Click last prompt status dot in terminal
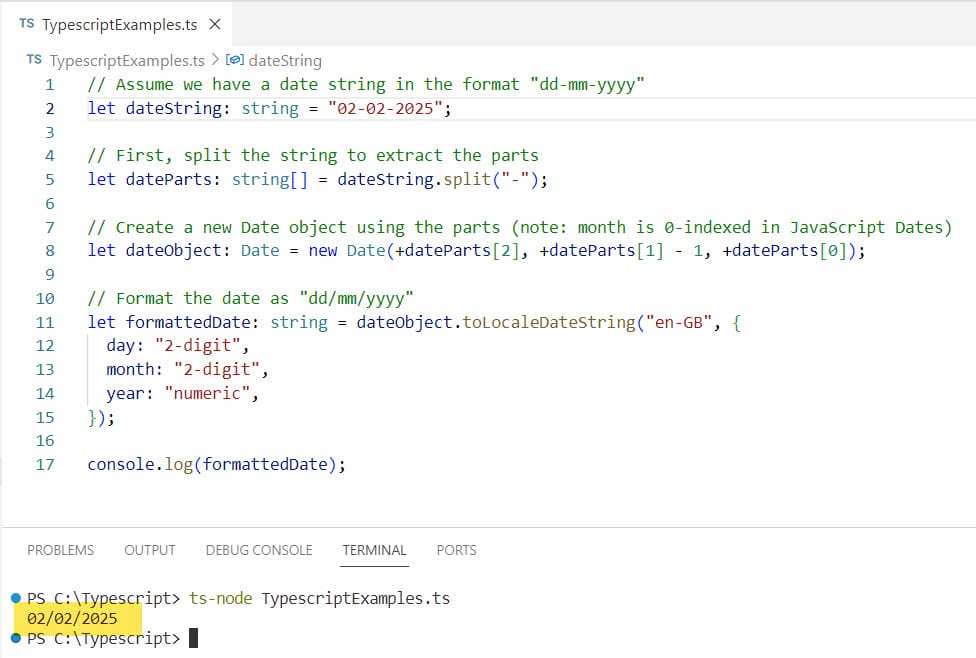The height and width of the screenshot is (658, 976). pos(16,638)
